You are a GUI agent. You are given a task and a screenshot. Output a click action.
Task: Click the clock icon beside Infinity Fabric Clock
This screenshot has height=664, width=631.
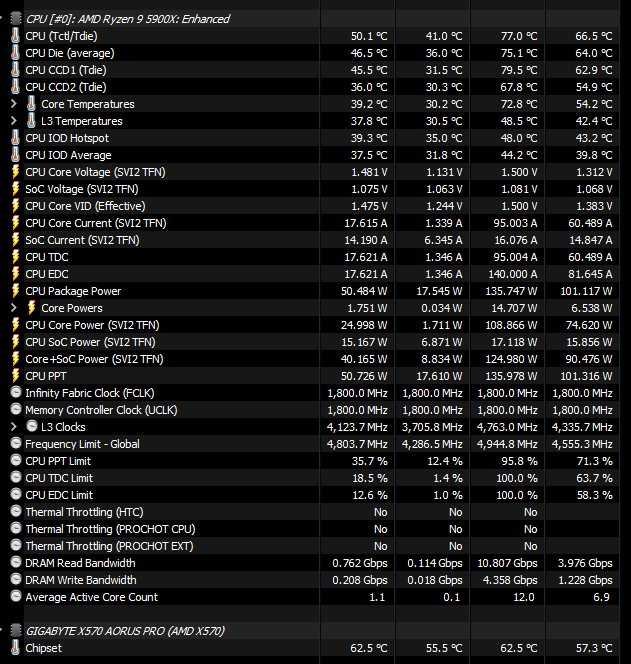[16, 392]
